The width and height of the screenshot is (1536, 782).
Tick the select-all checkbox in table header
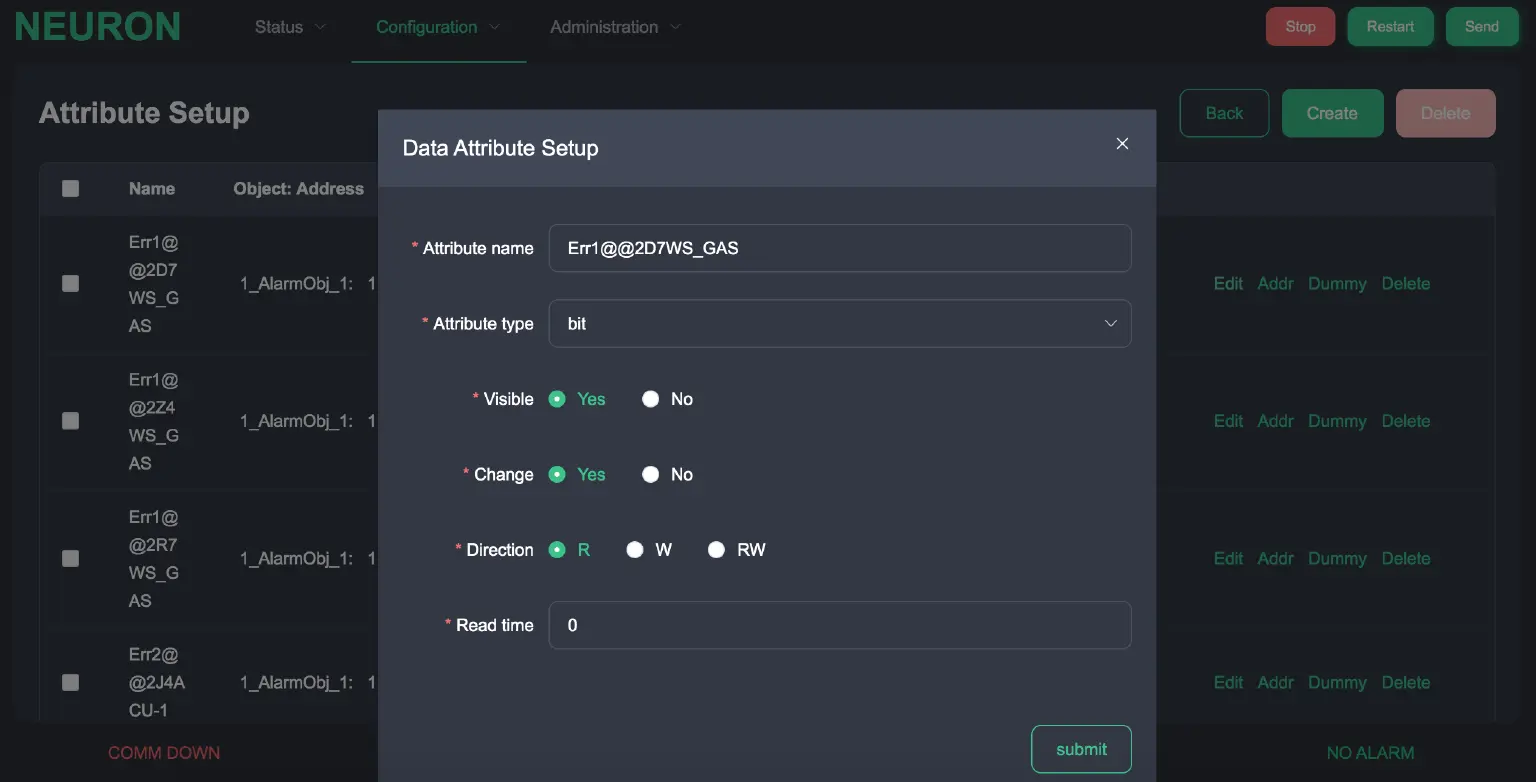tap(70, 189)
